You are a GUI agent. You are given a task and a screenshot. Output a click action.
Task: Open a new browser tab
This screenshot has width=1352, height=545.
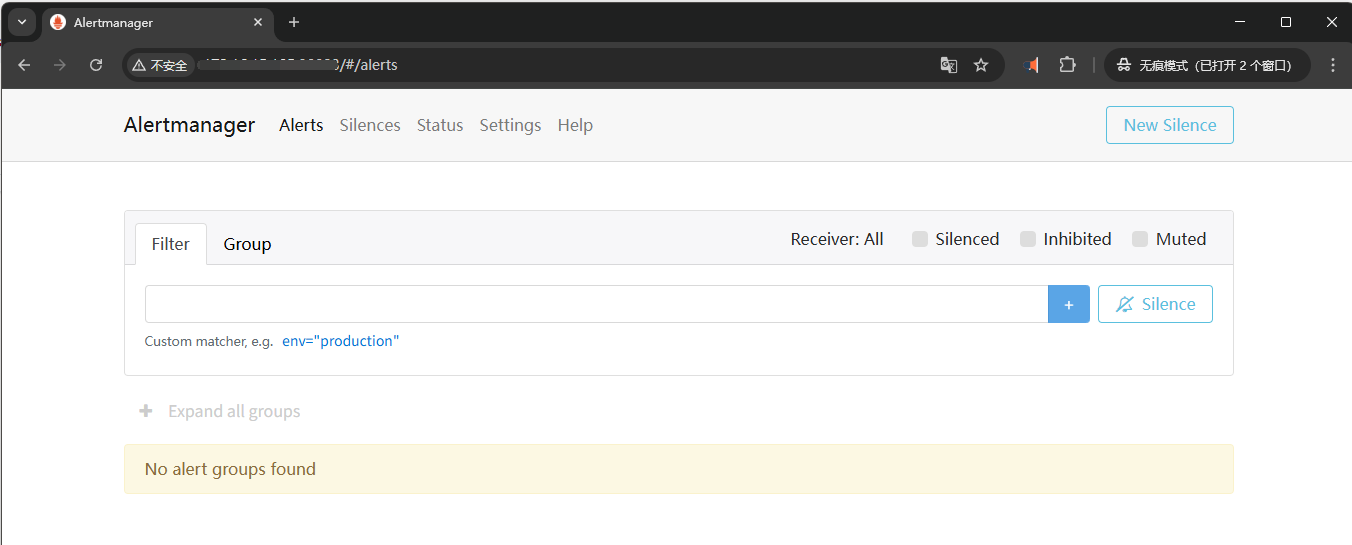coord(294,22)
